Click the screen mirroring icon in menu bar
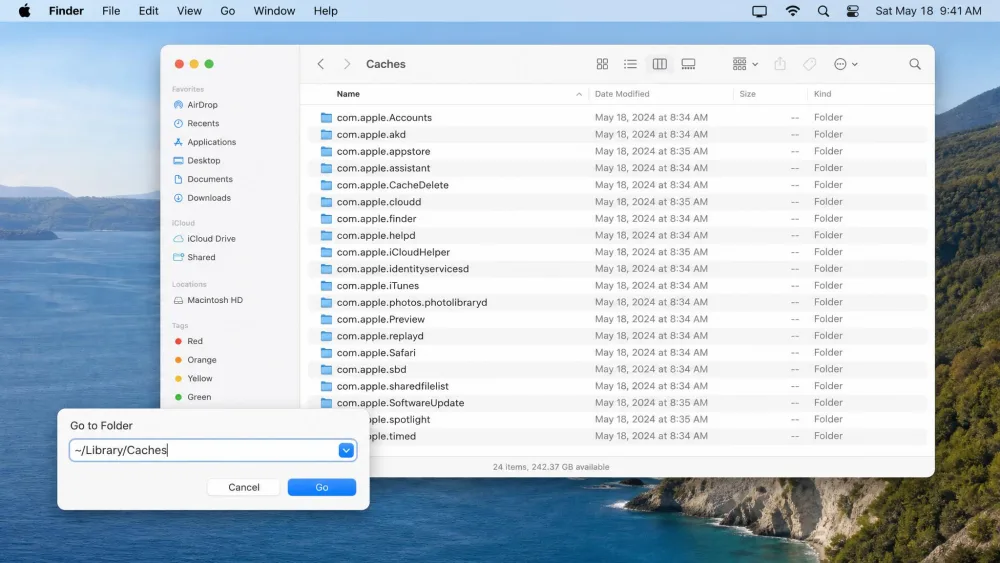Image resolution: width=1000 pixels, height=563 pixels. click(x=759, y=11)
